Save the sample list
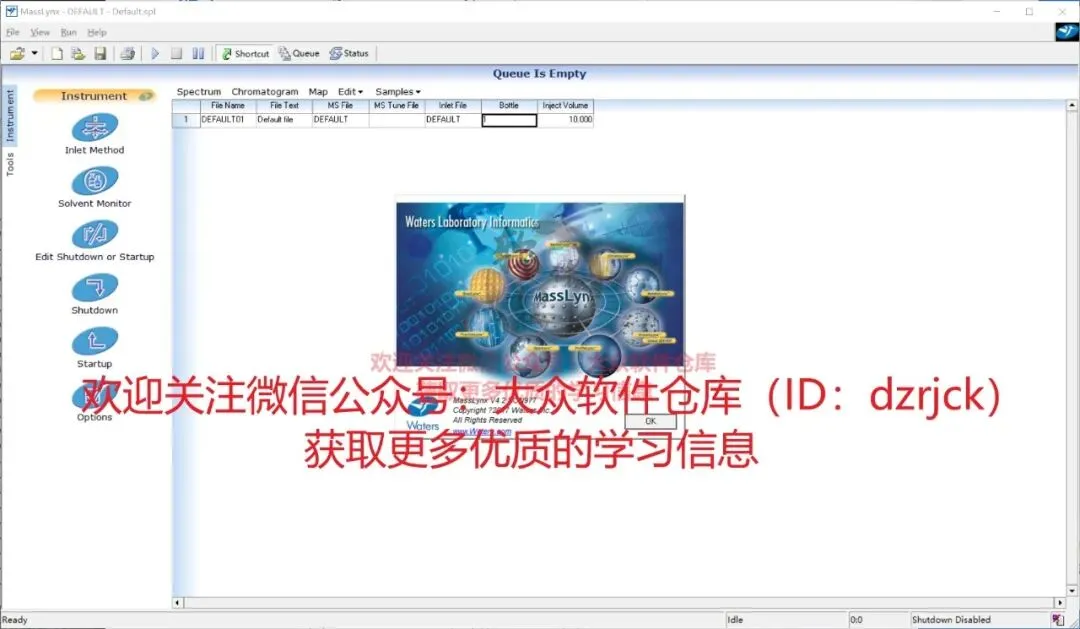The image size is (1080, 629). tap(100, 53)
